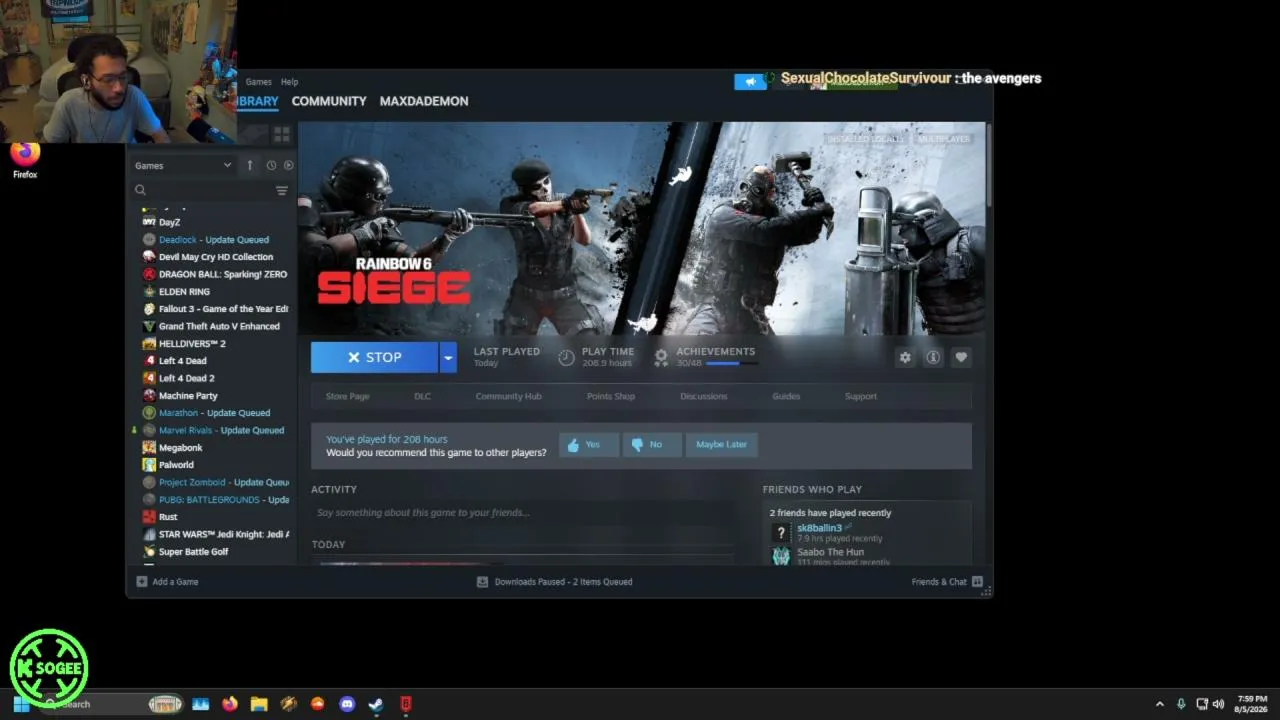Open the Games menu in Steam menu bar
The image size is (1280, 720).
point(259,82)
